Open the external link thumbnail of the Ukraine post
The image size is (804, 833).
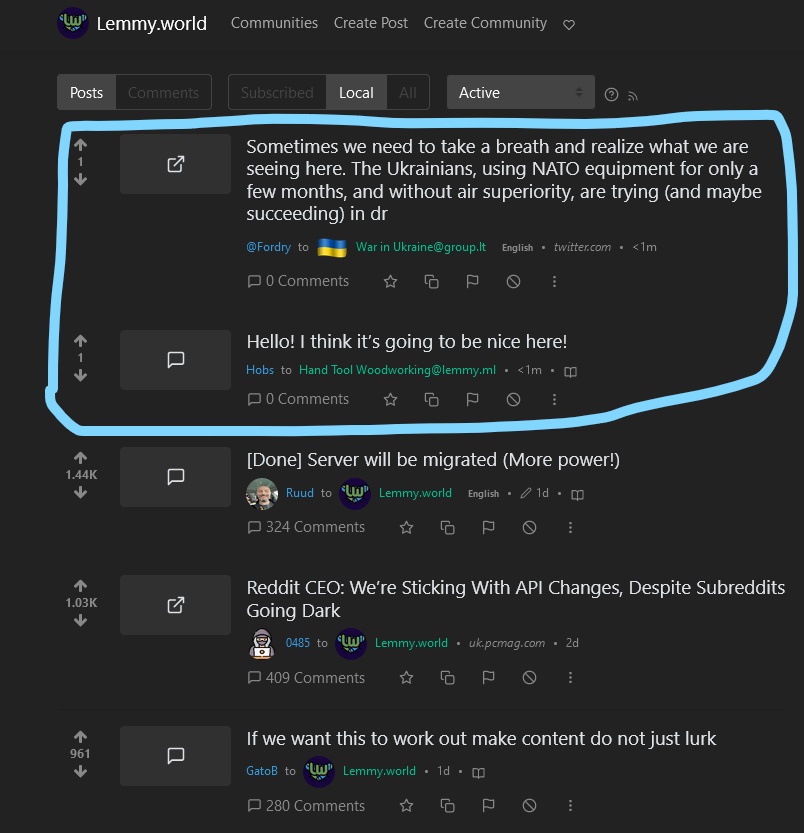175,164
